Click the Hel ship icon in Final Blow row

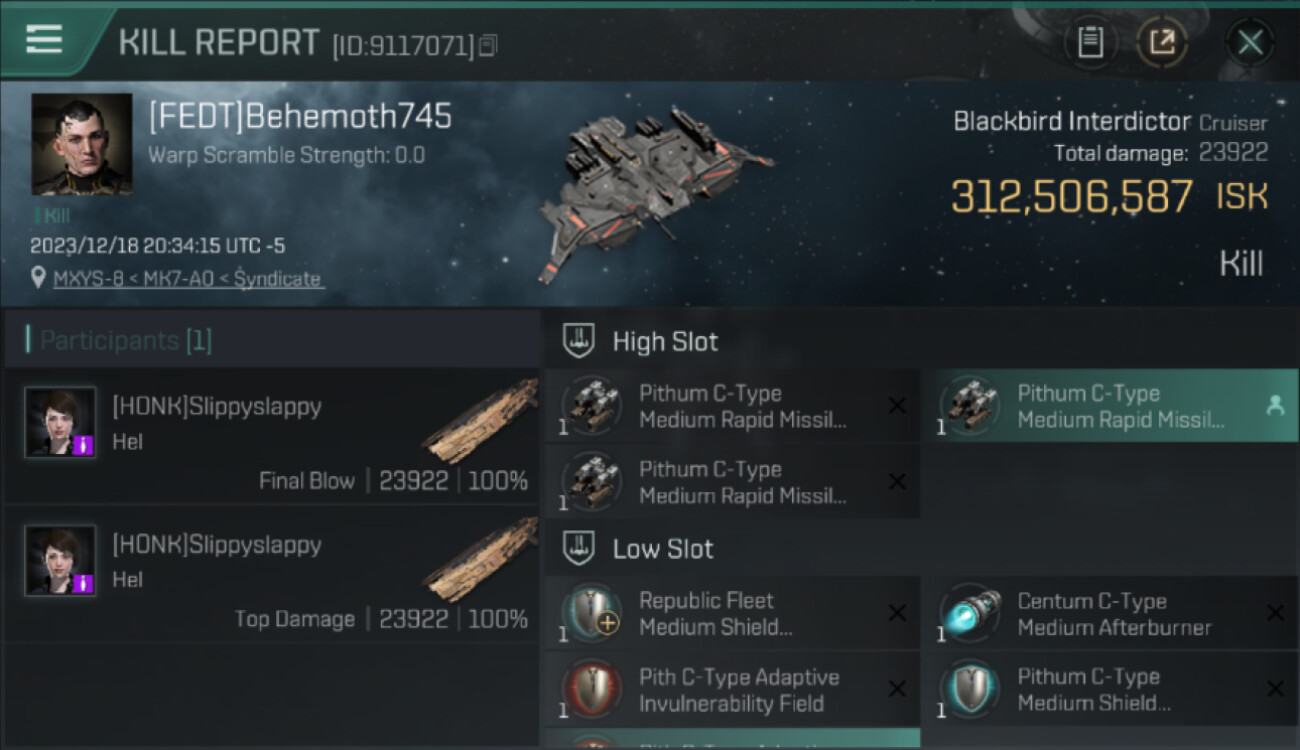click(x=480, y=421)
